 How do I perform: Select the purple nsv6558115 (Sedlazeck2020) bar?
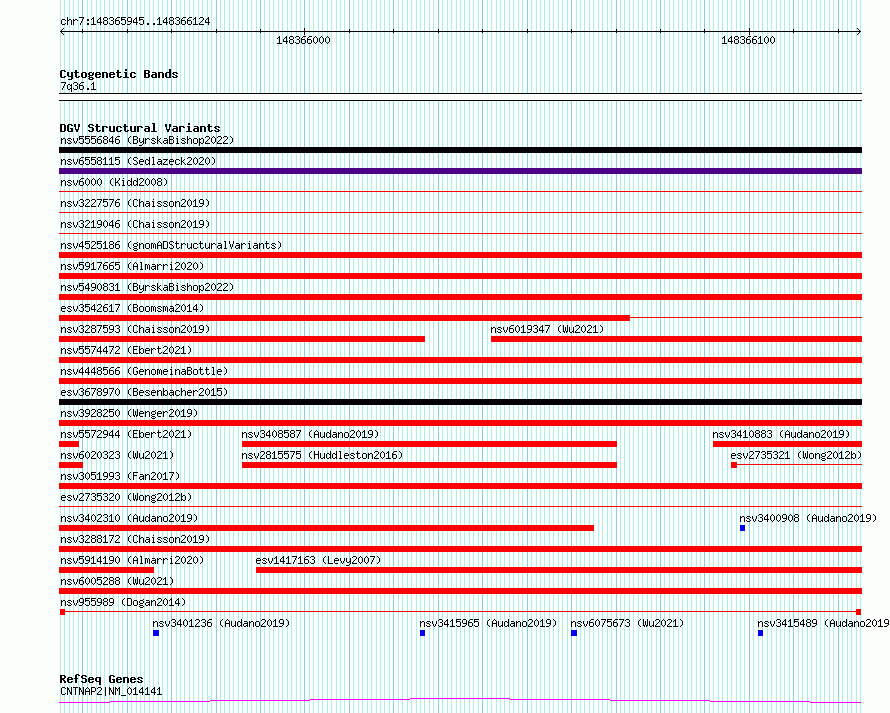click(460, 171)
